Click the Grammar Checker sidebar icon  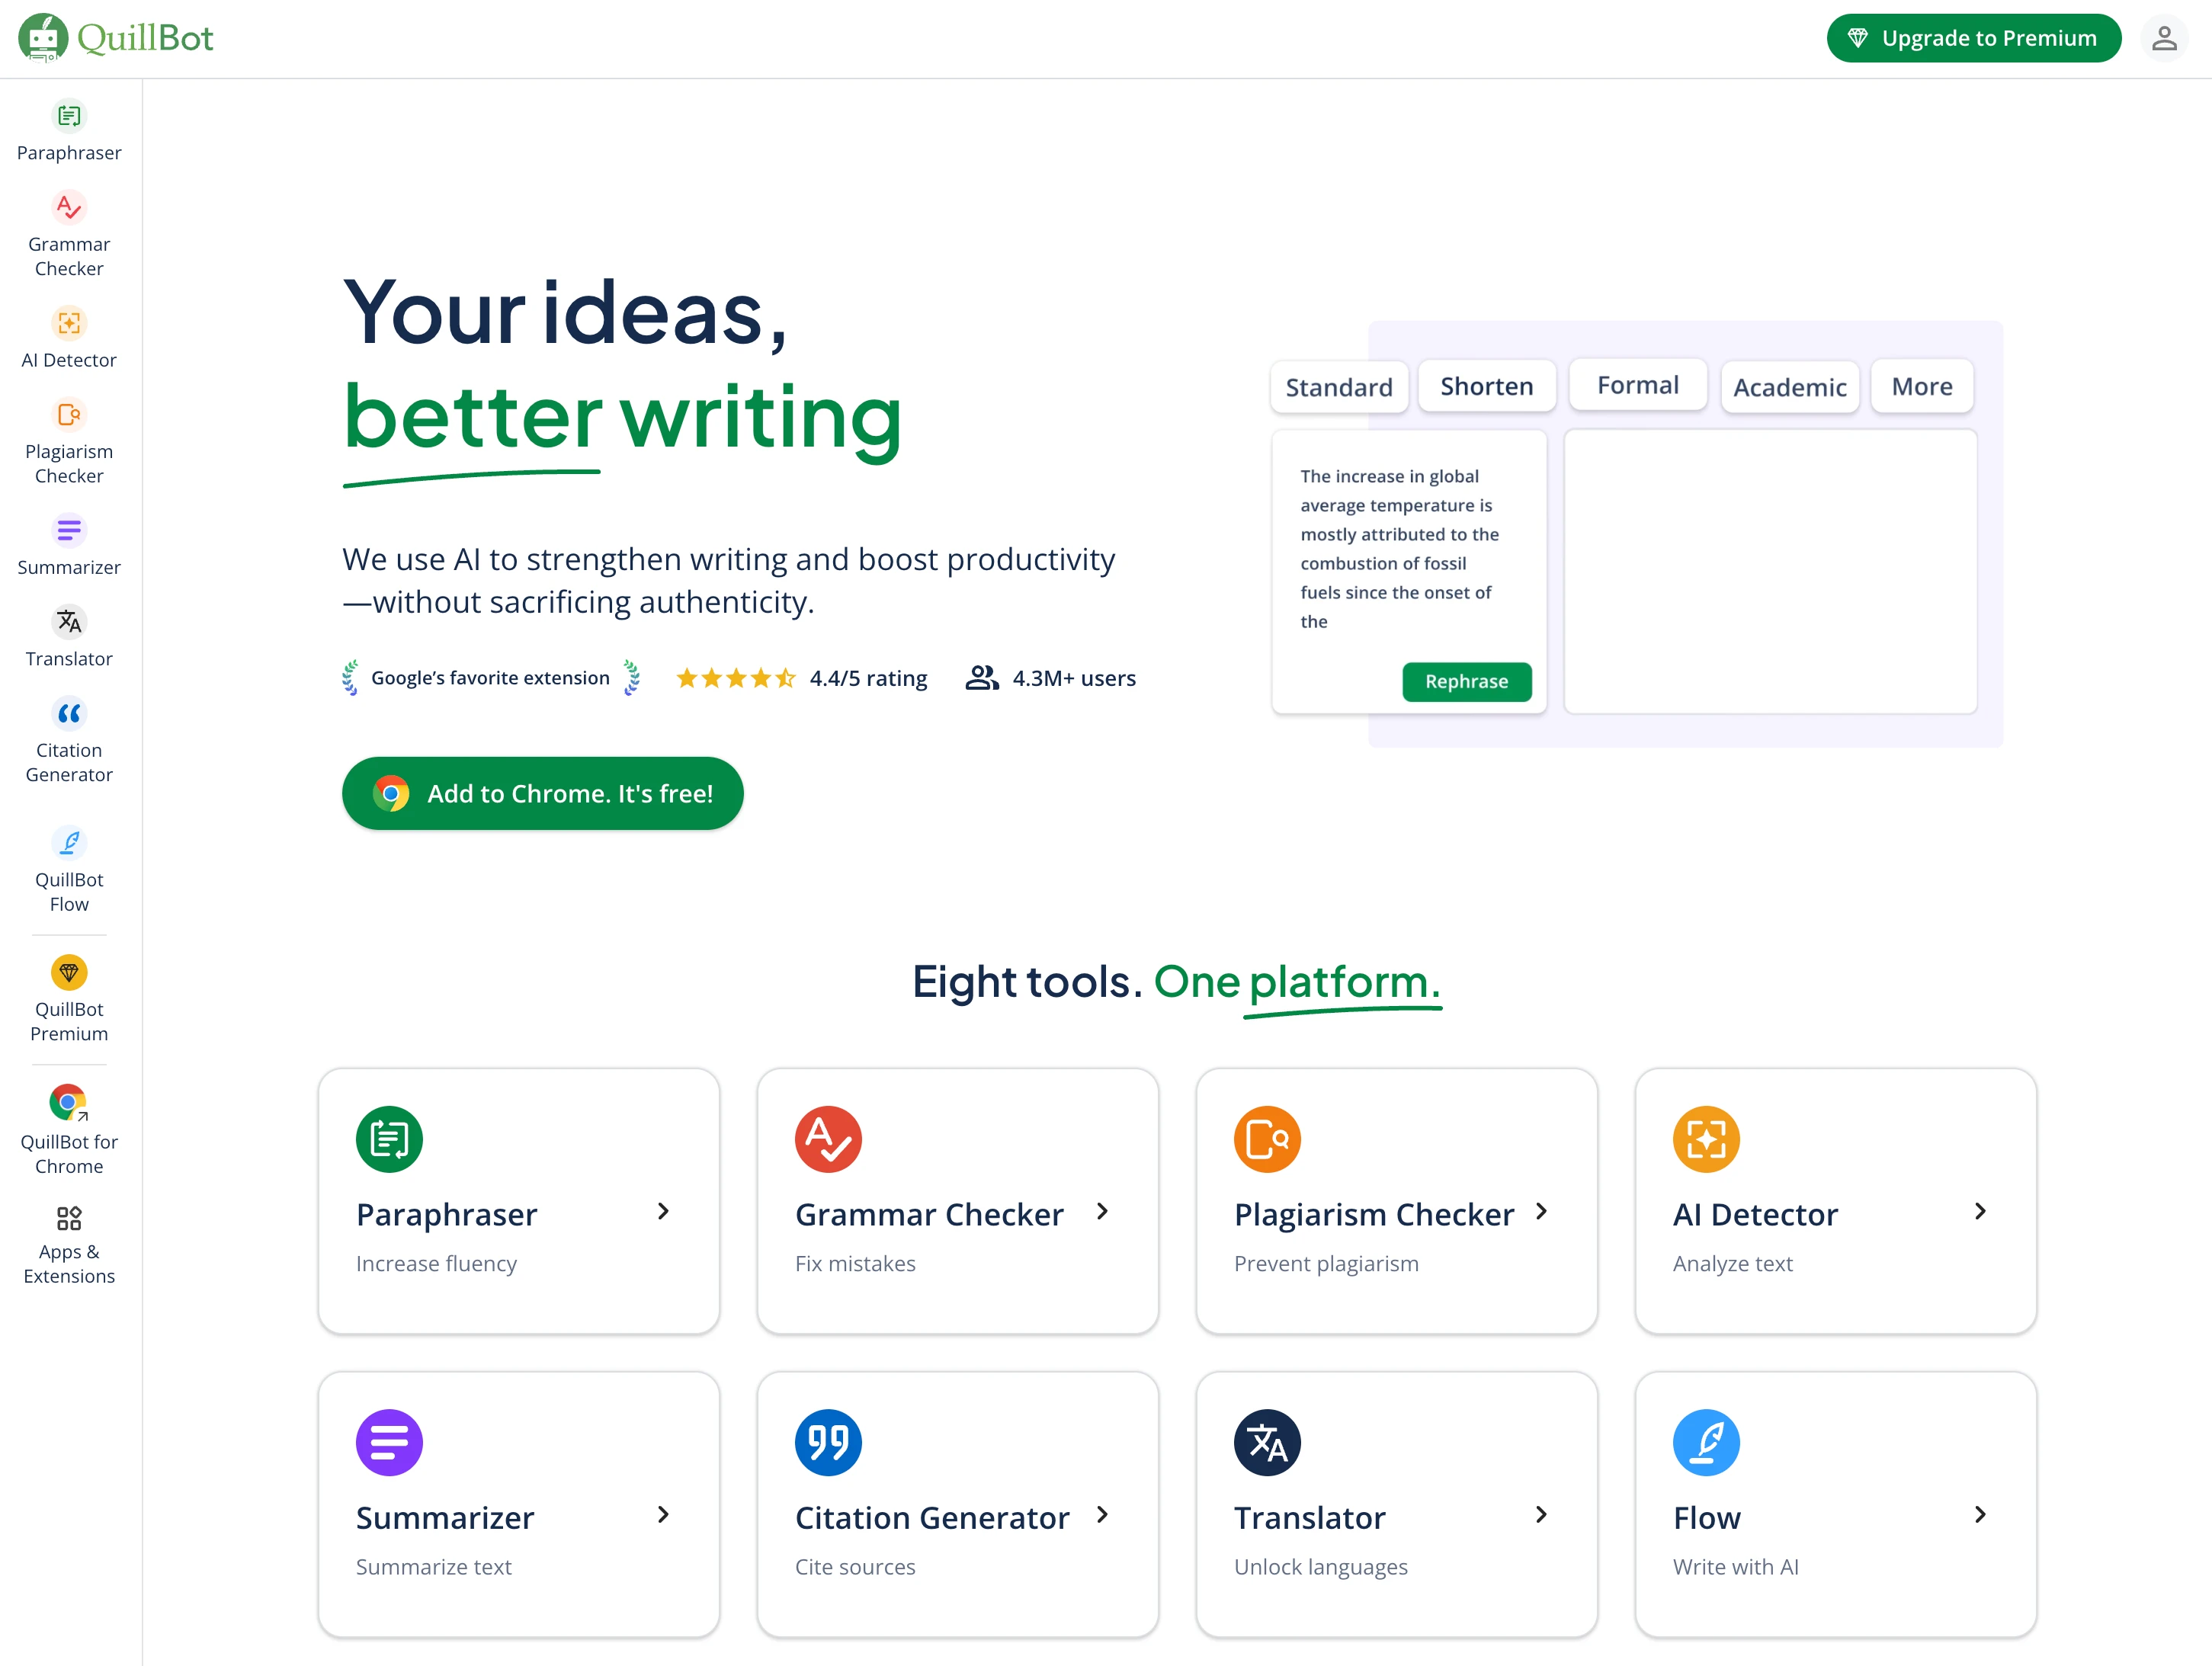(69, 208)
